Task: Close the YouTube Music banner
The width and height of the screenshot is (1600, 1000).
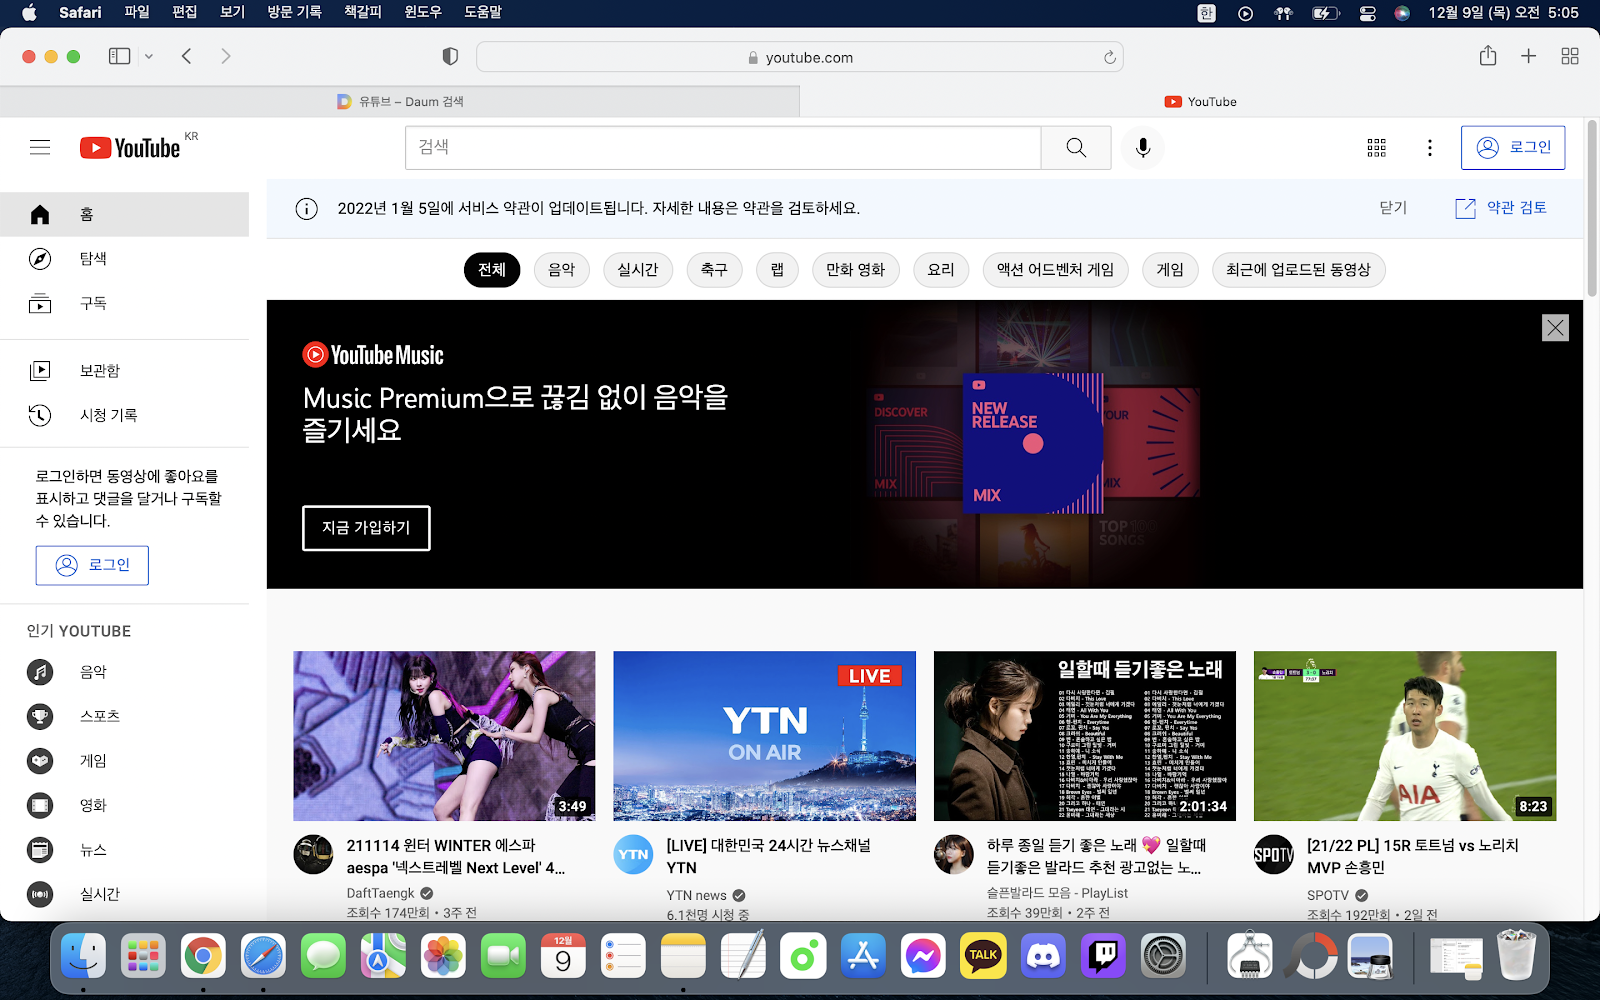Action: tap(1555, 328)
